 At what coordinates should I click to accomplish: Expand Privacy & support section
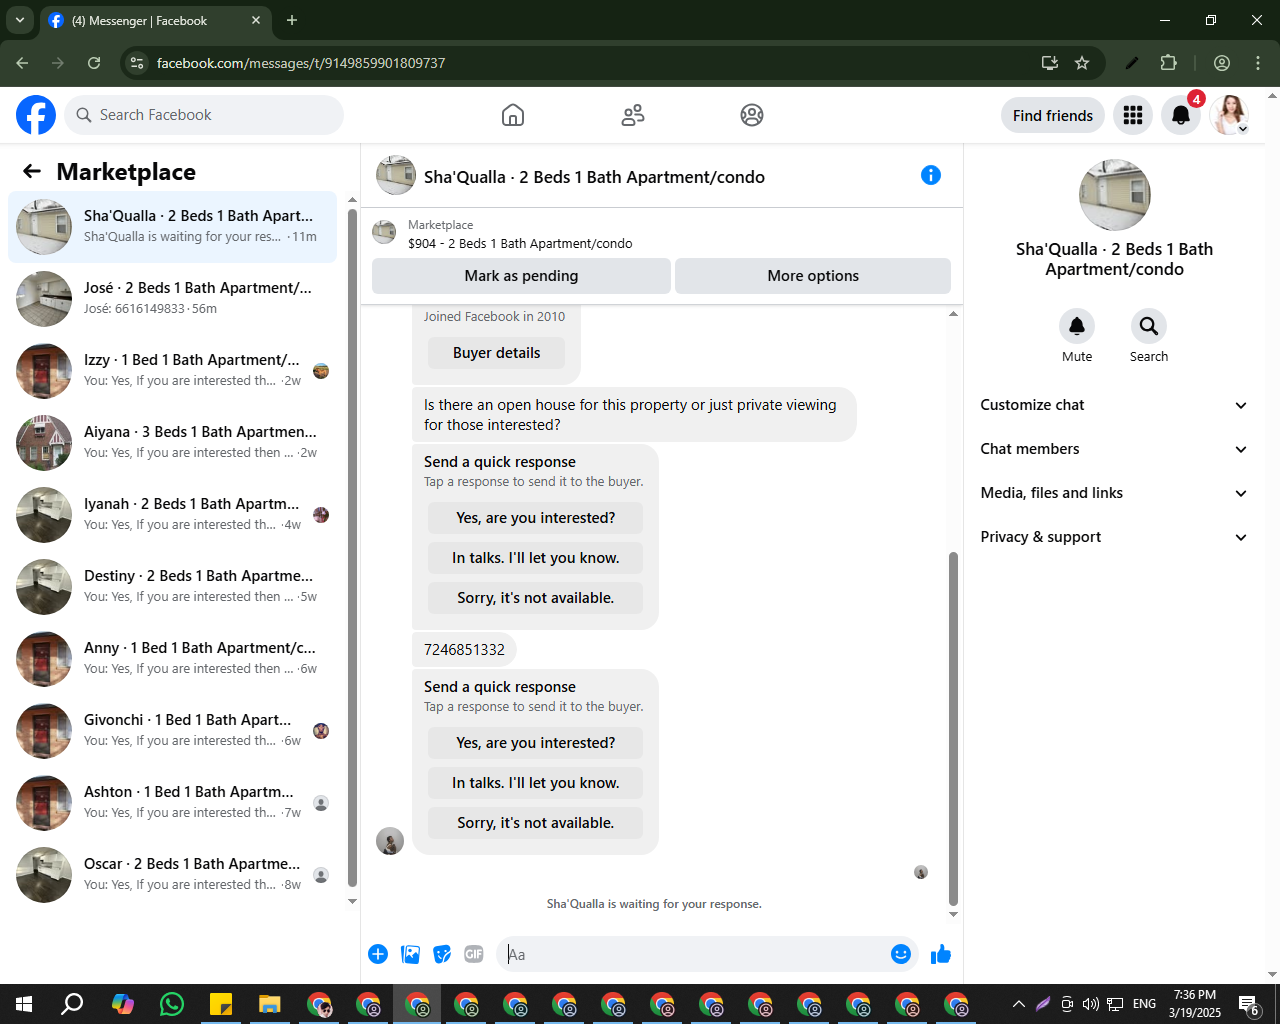point(1114,537)
